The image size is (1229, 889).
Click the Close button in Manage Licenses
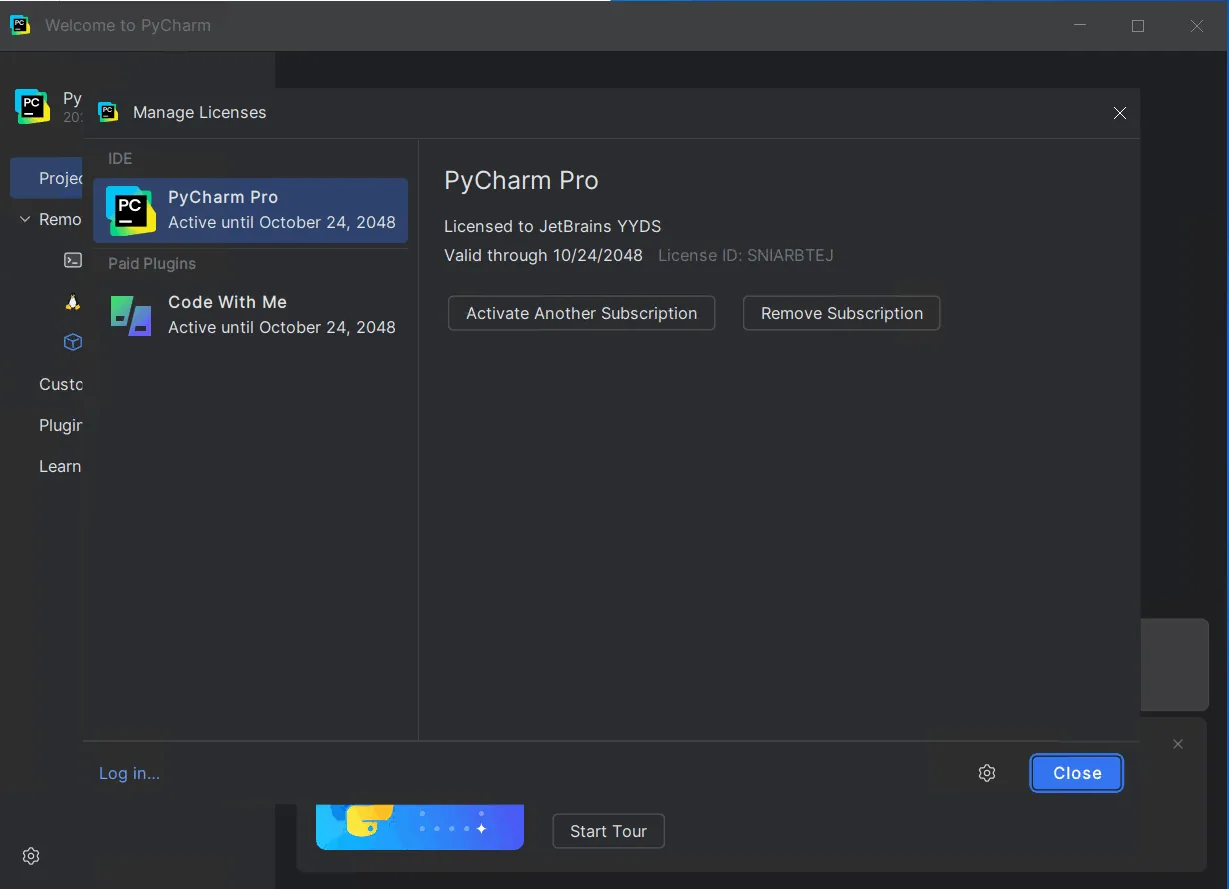(x=1077, y=773)
